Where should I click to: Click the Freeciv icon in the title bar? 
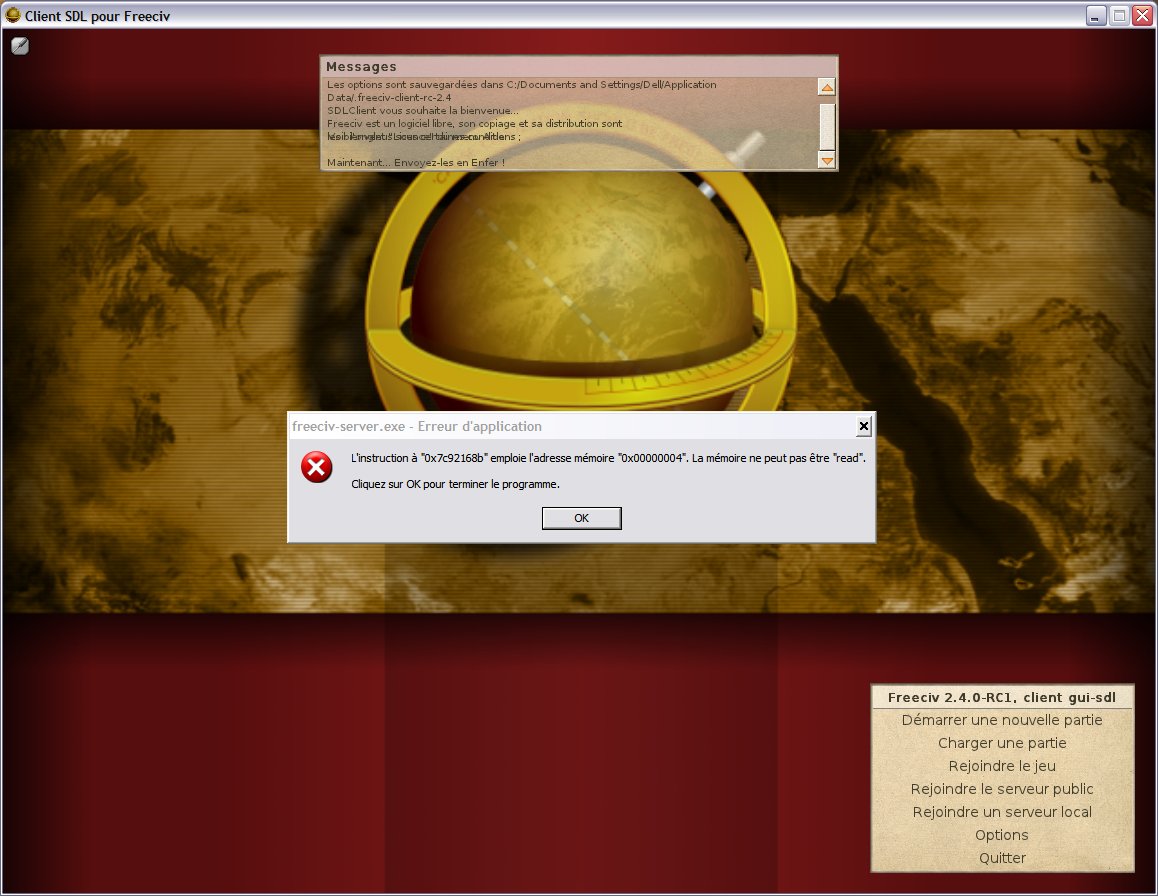pyautogui.click(x=13, y=15)
